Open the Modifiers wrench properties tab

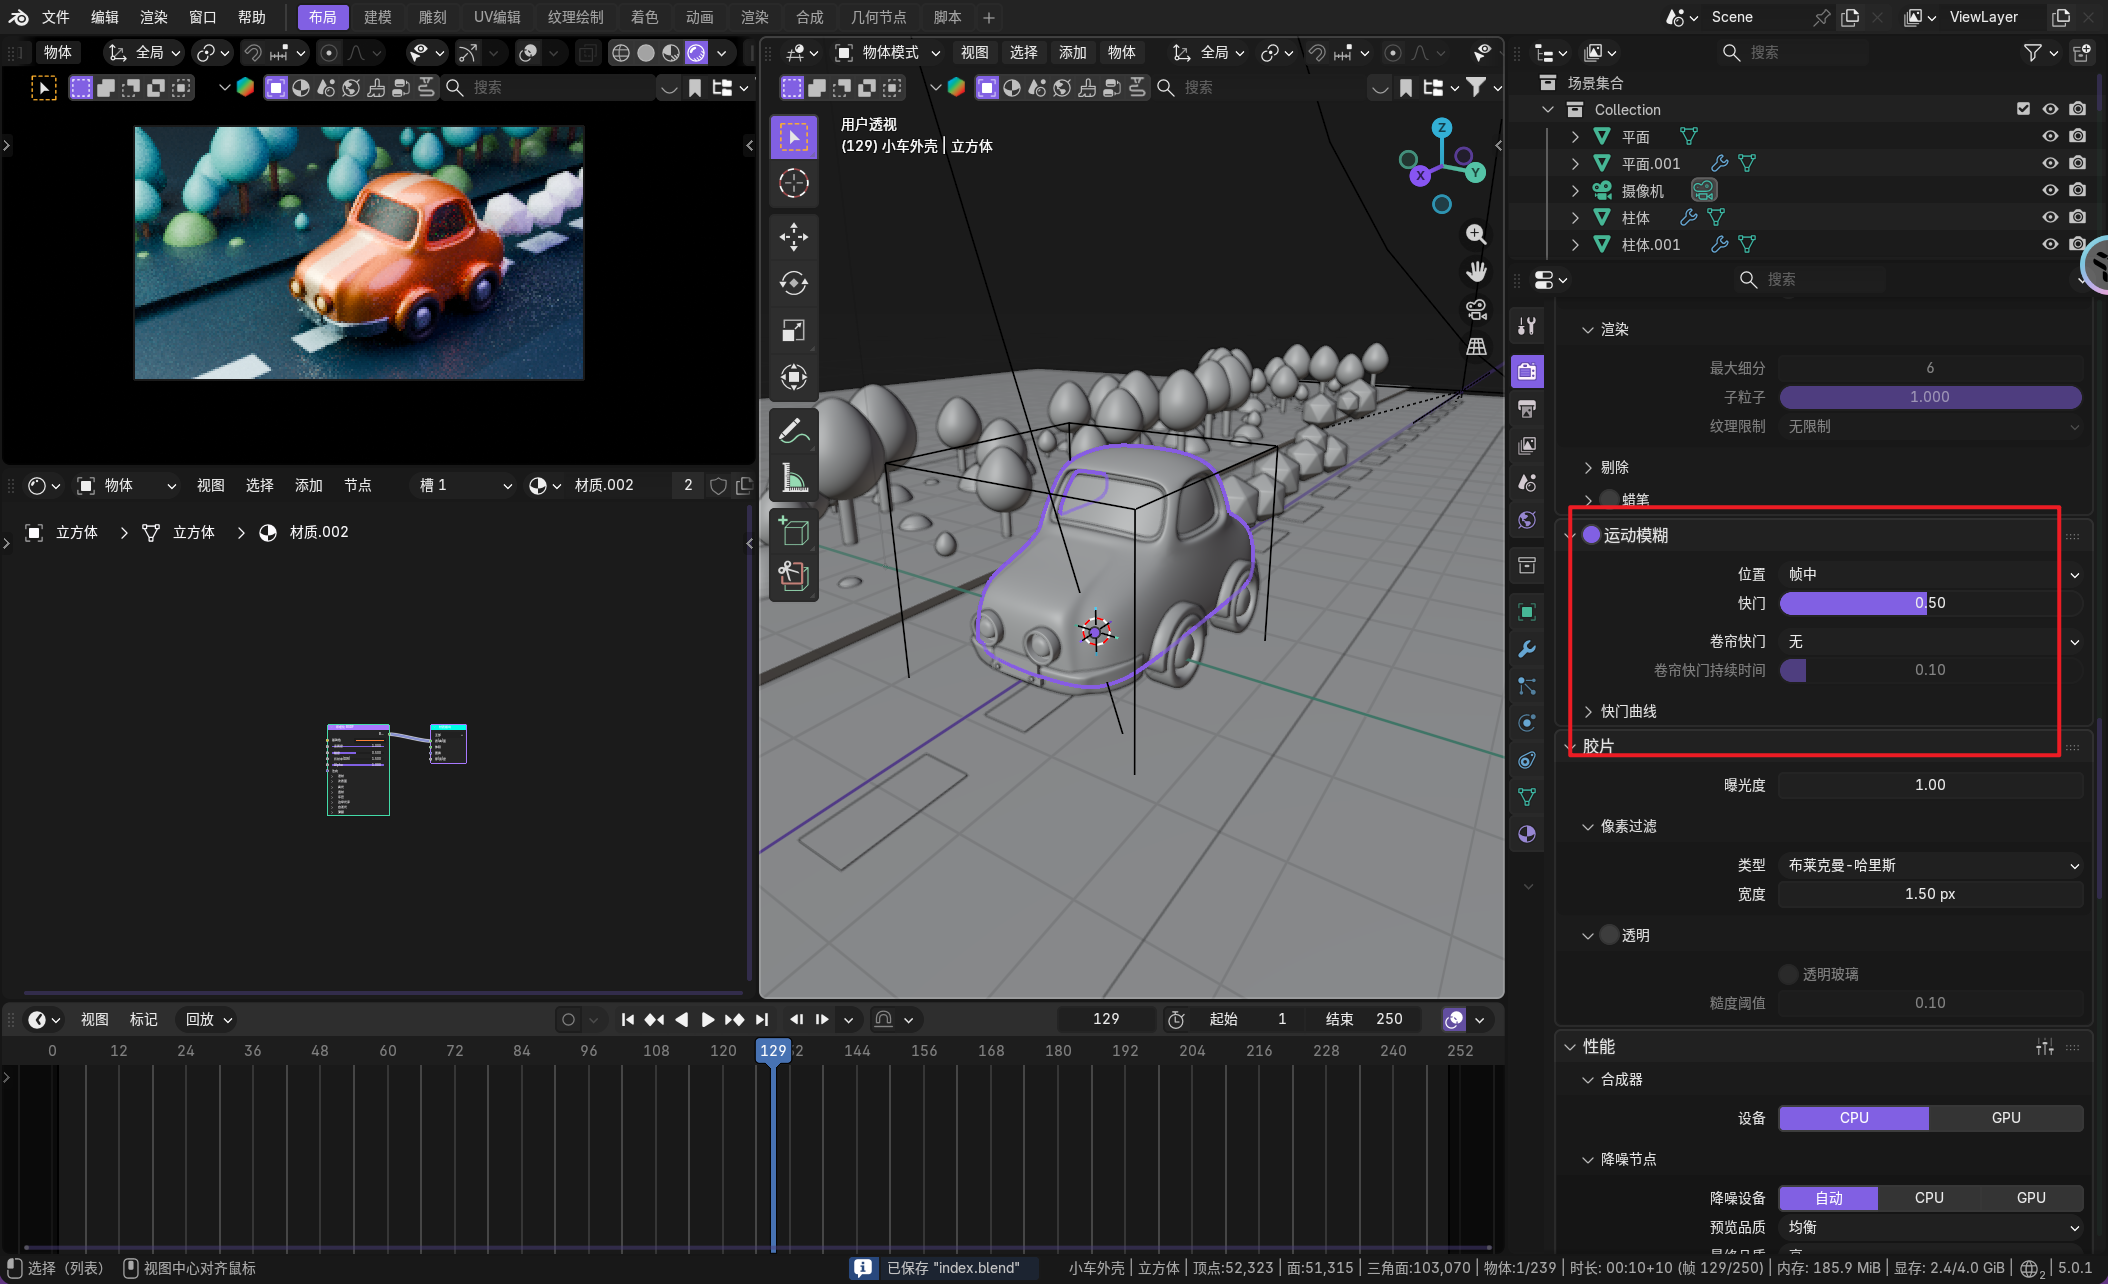tap(1527, 649)
